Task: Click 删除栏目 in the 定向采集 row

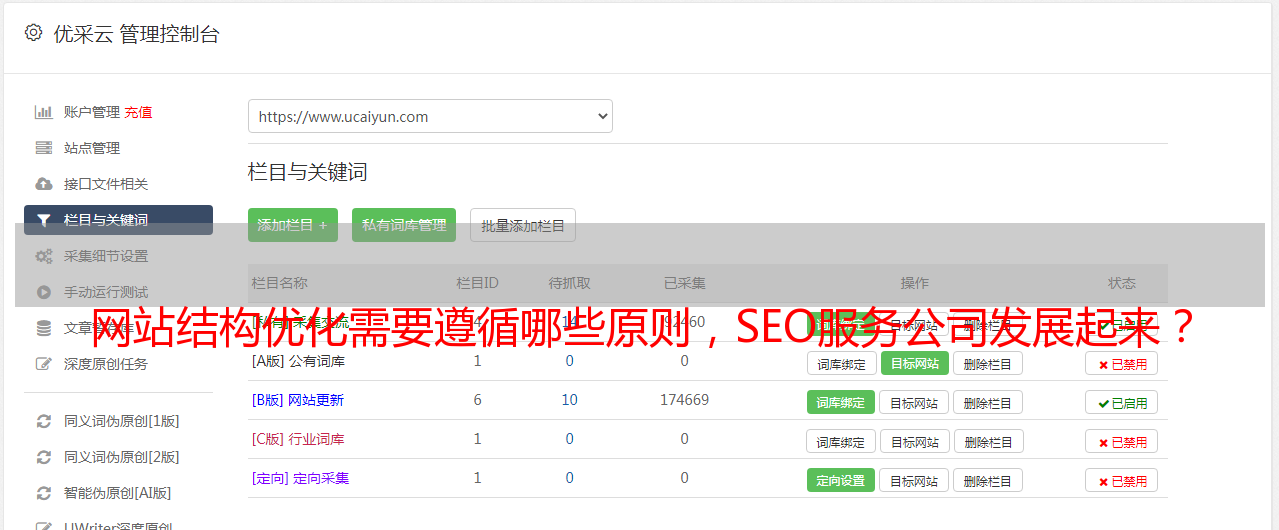Action: pos(987,480)
